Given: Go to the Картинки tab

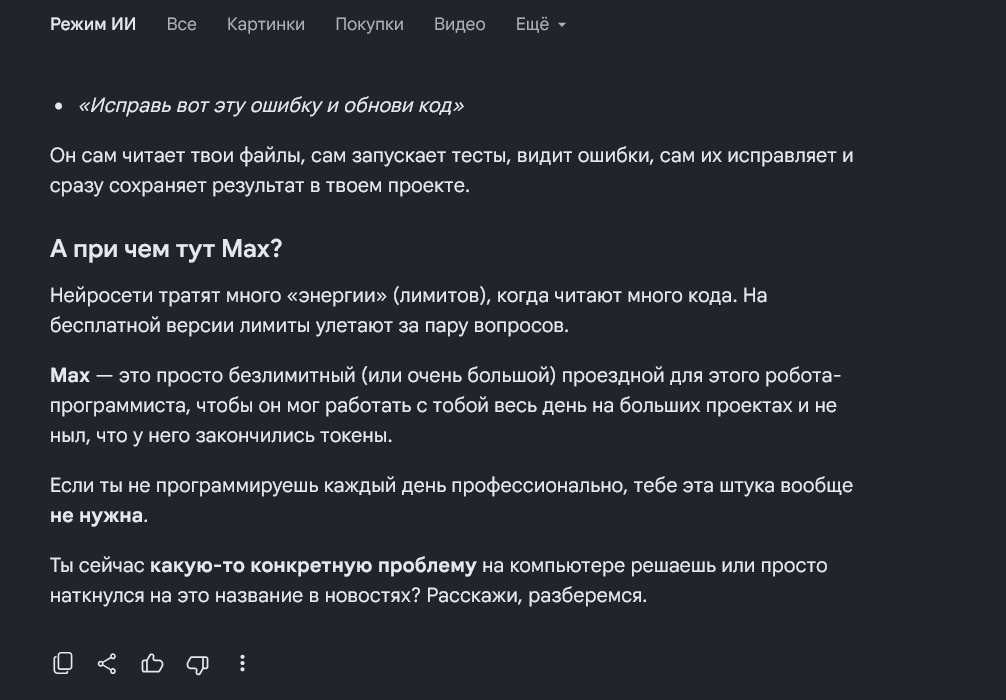Looking at the screenshot, I should click(x=266, y=24).
